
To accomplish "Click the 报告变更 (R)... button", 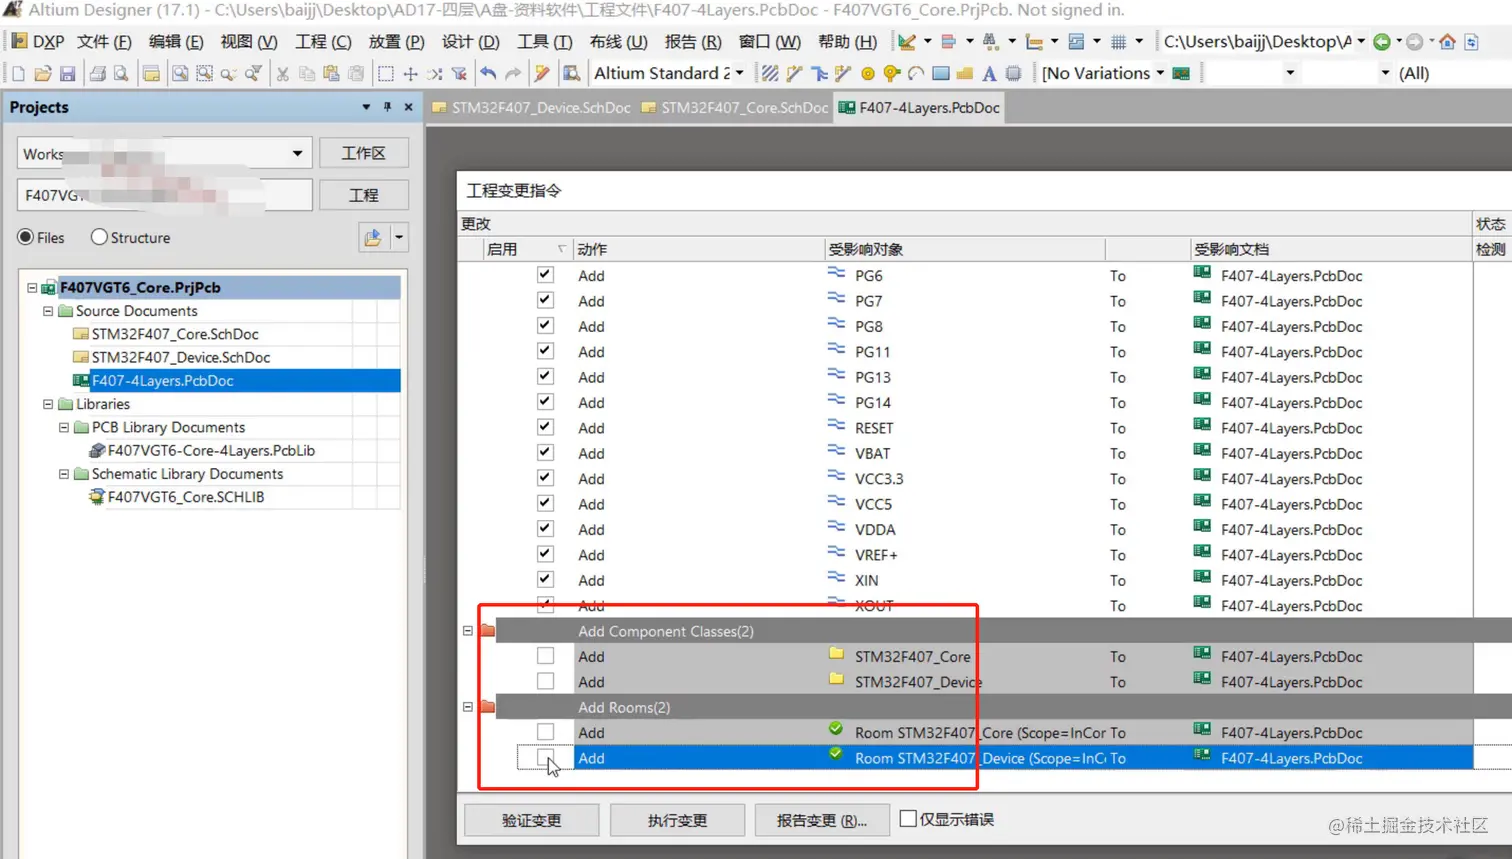I will point(822,820).
